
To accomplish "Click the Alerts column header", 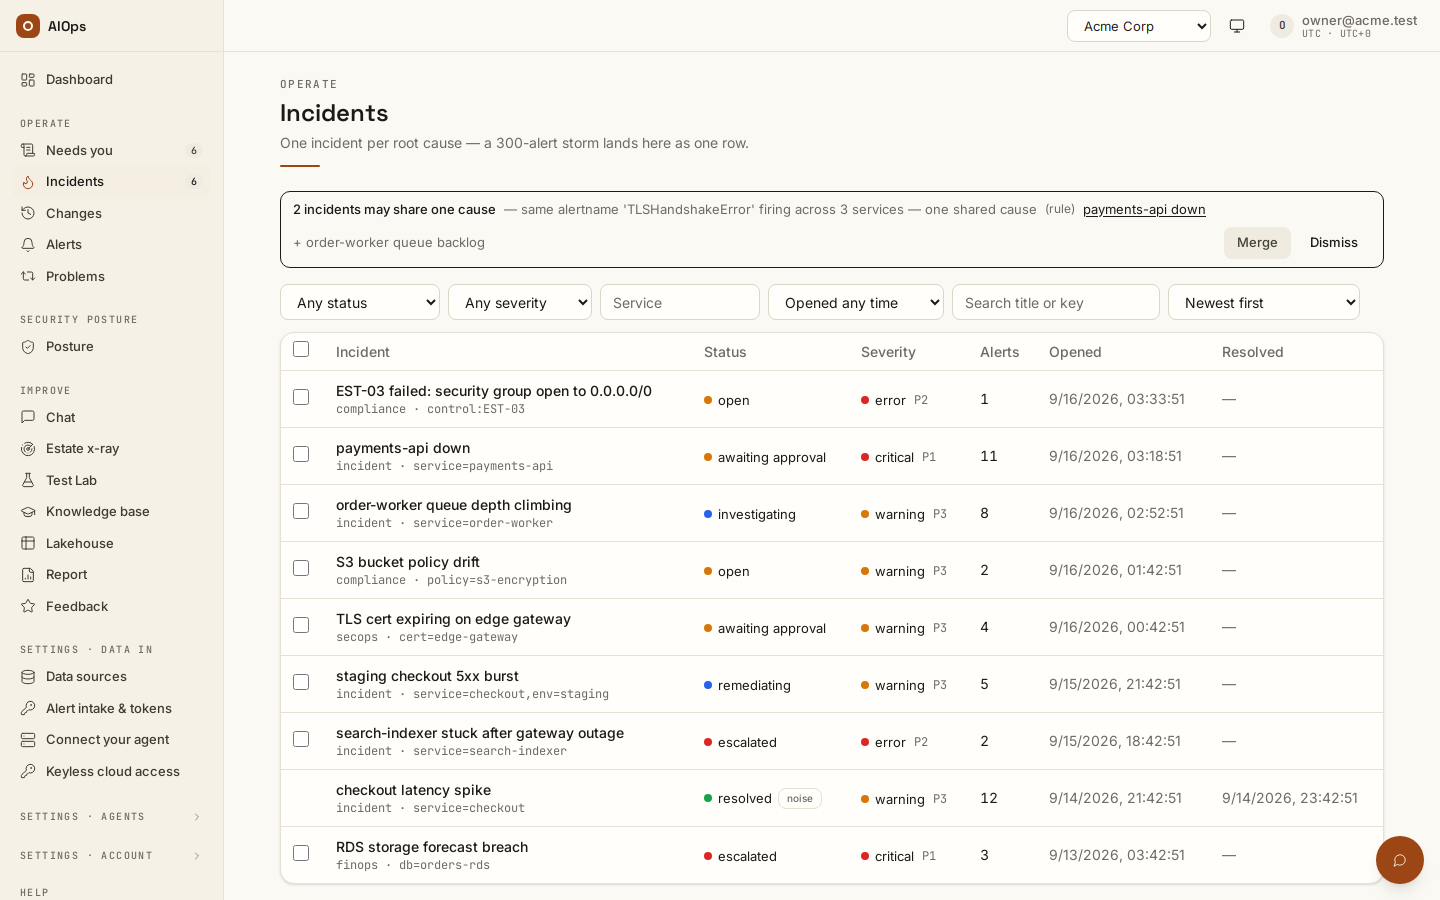I will 1000,352.
